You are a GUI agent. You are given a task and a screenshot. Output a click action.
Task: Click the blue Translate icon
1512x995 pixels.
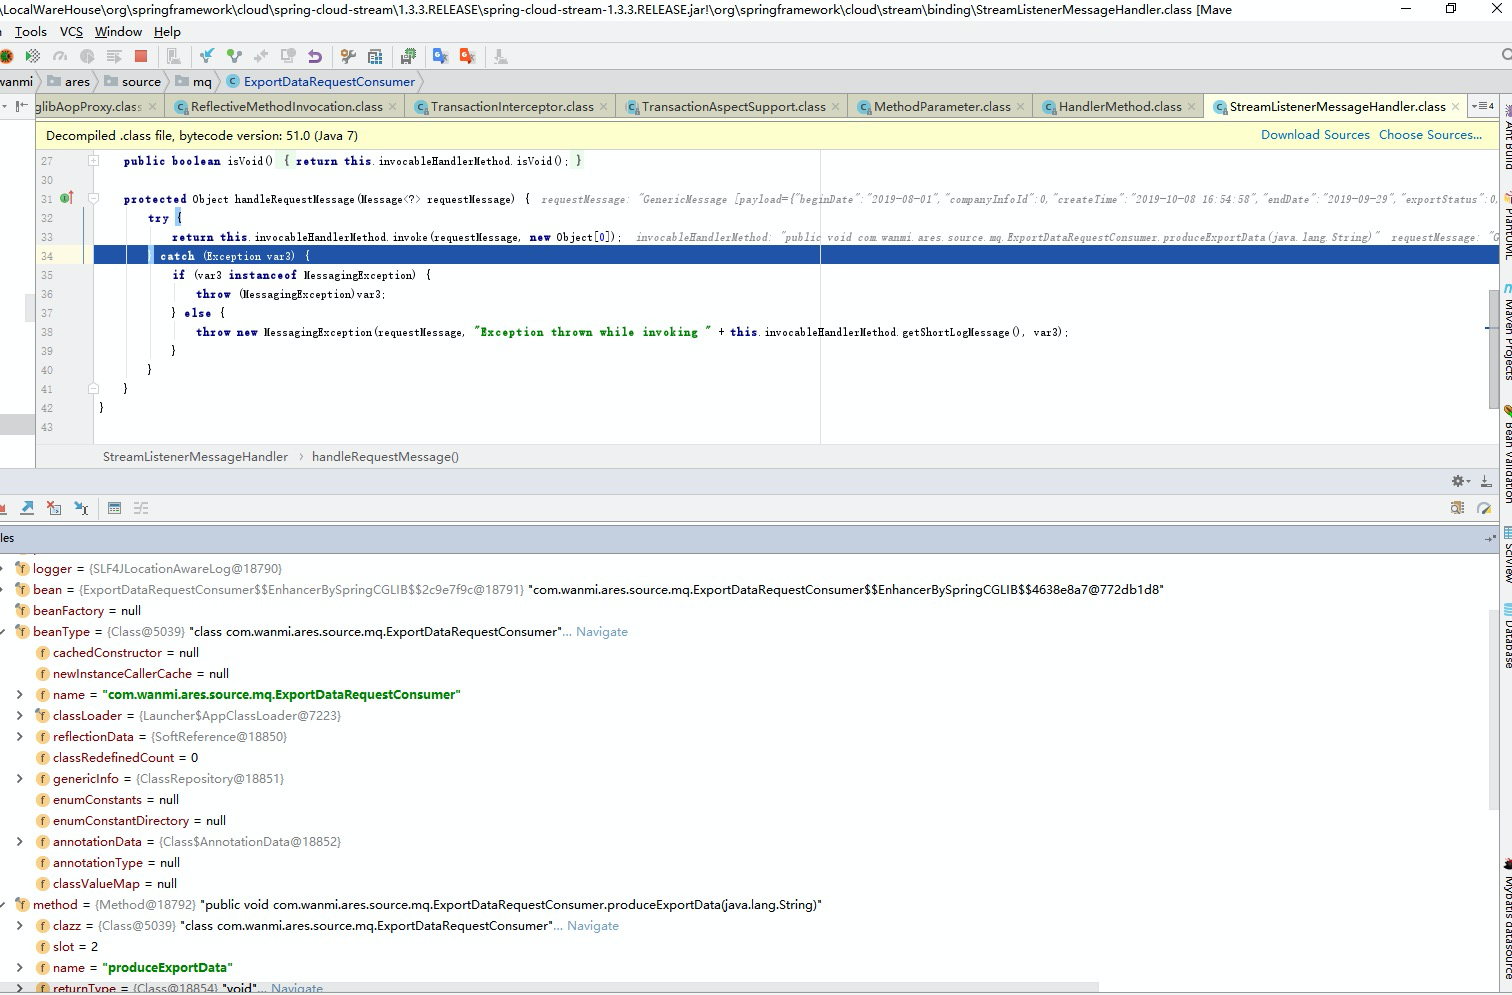click(440, 56)
